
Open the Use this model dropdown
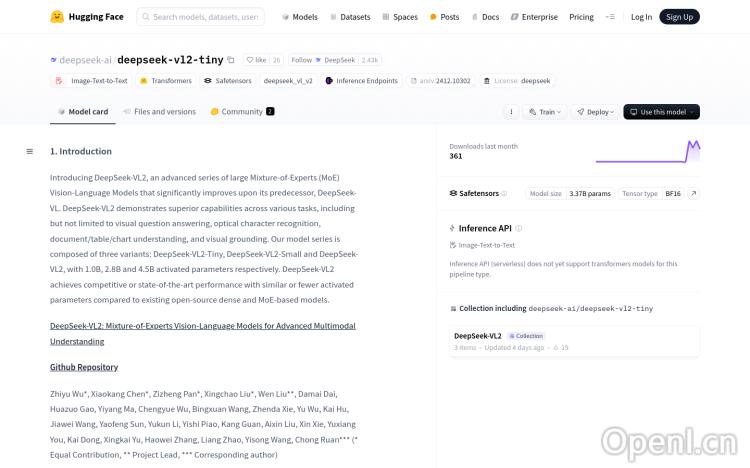coord(661,112)
